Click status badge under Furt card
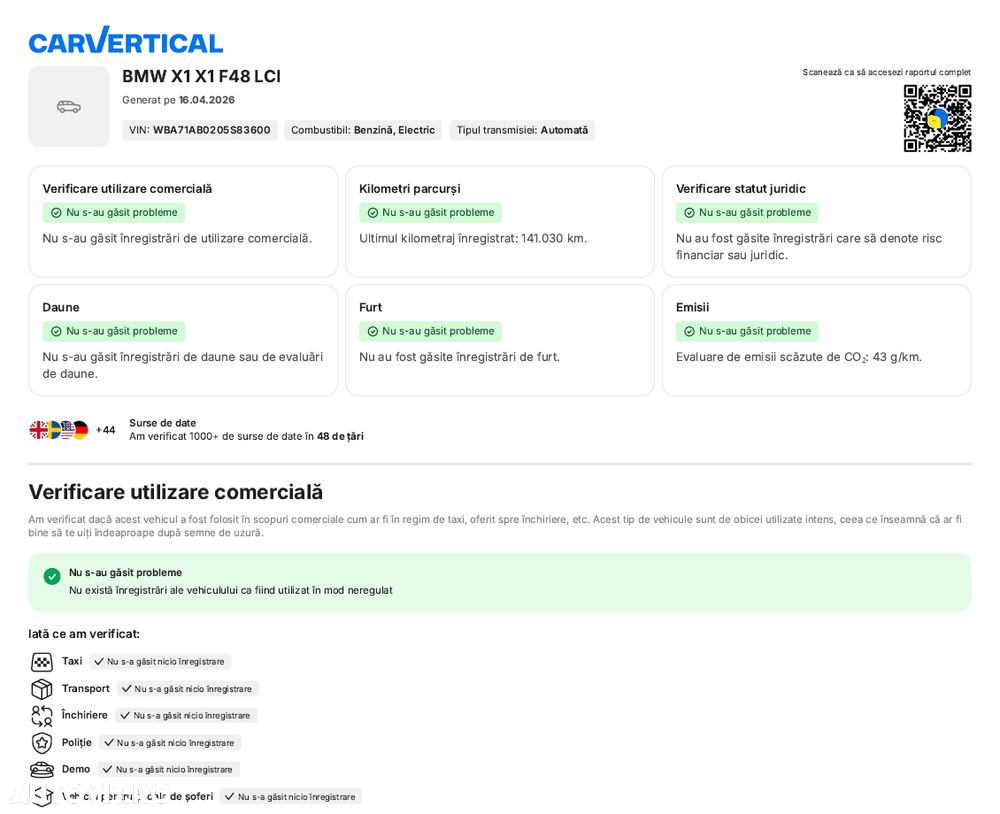The height and width of the screenshot is (814, 1000). 430,331
